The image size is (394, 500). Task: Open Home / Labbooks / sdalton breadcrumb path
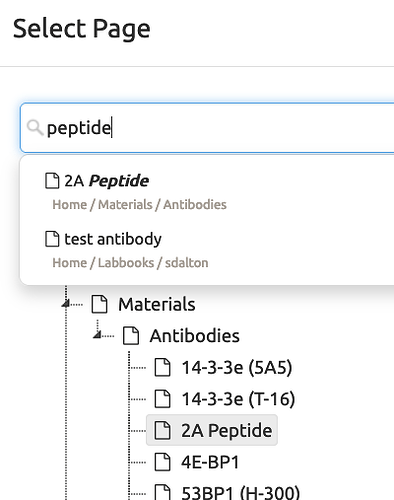click(130, 263)
